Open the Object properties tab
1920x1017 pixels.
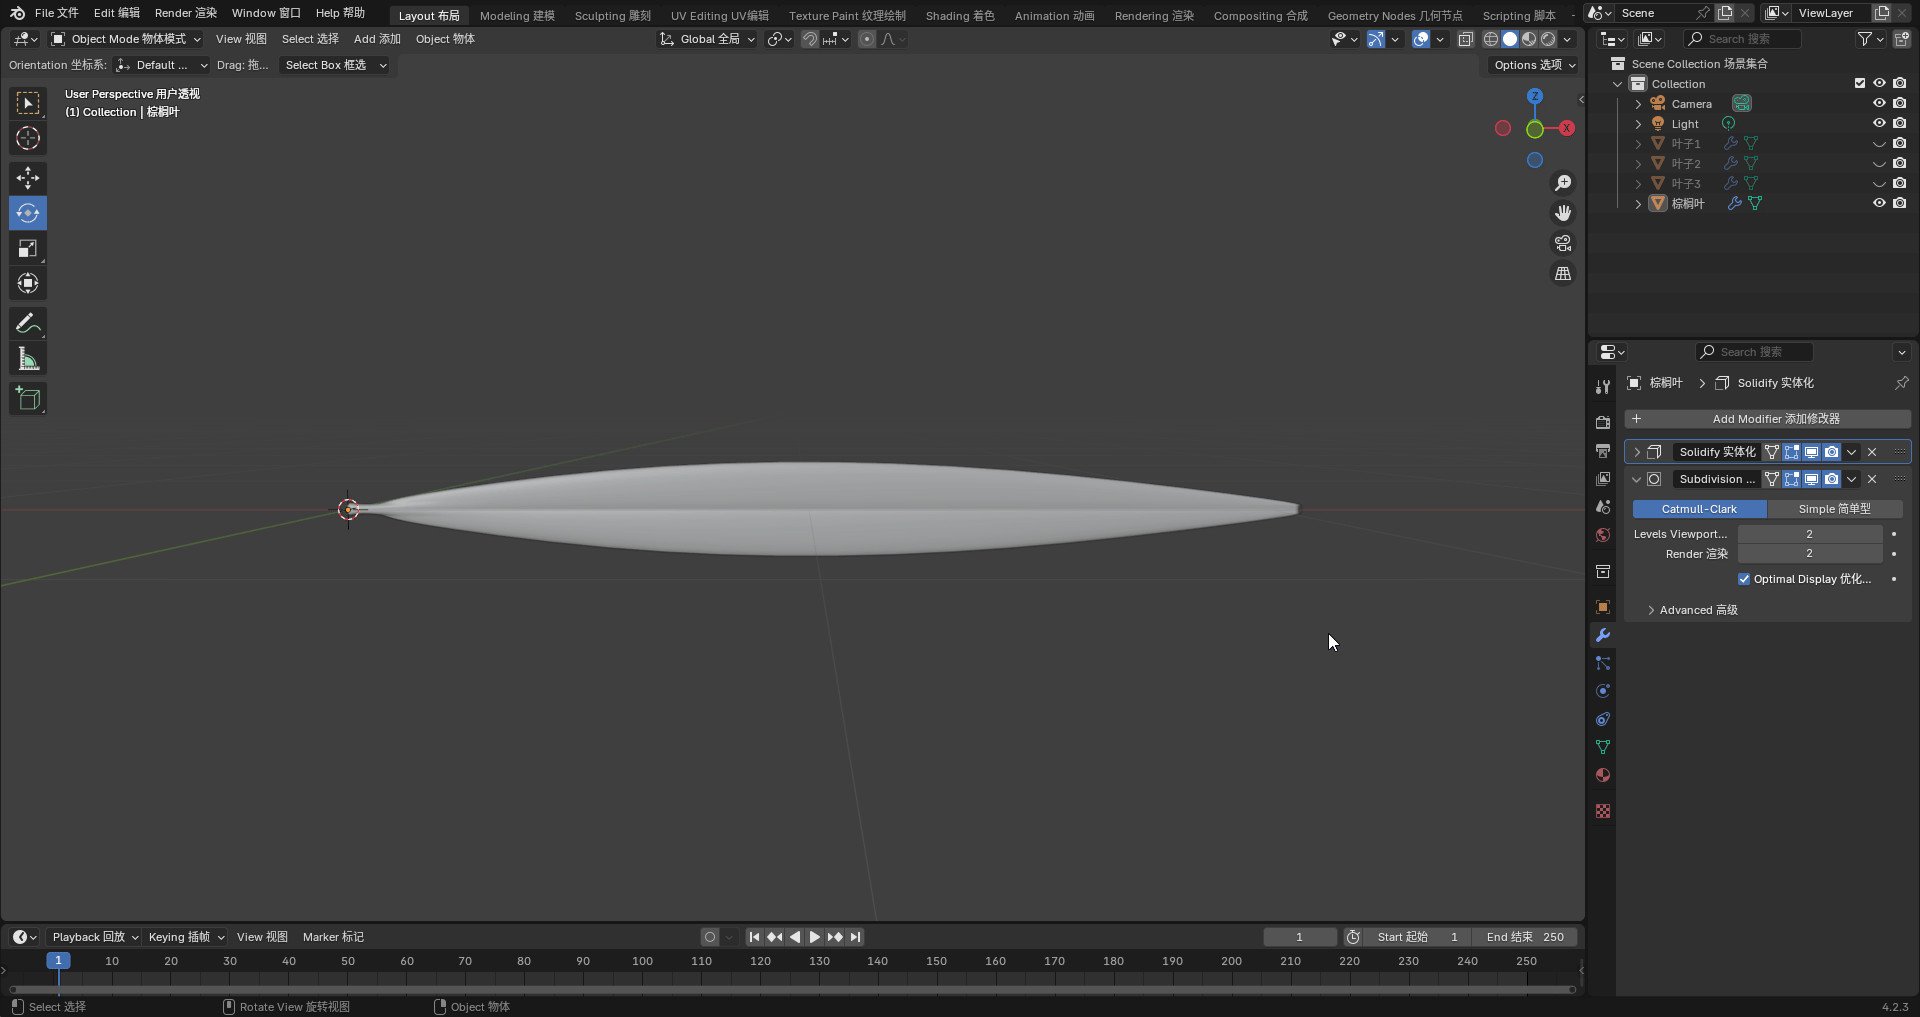click(1603, 607)
